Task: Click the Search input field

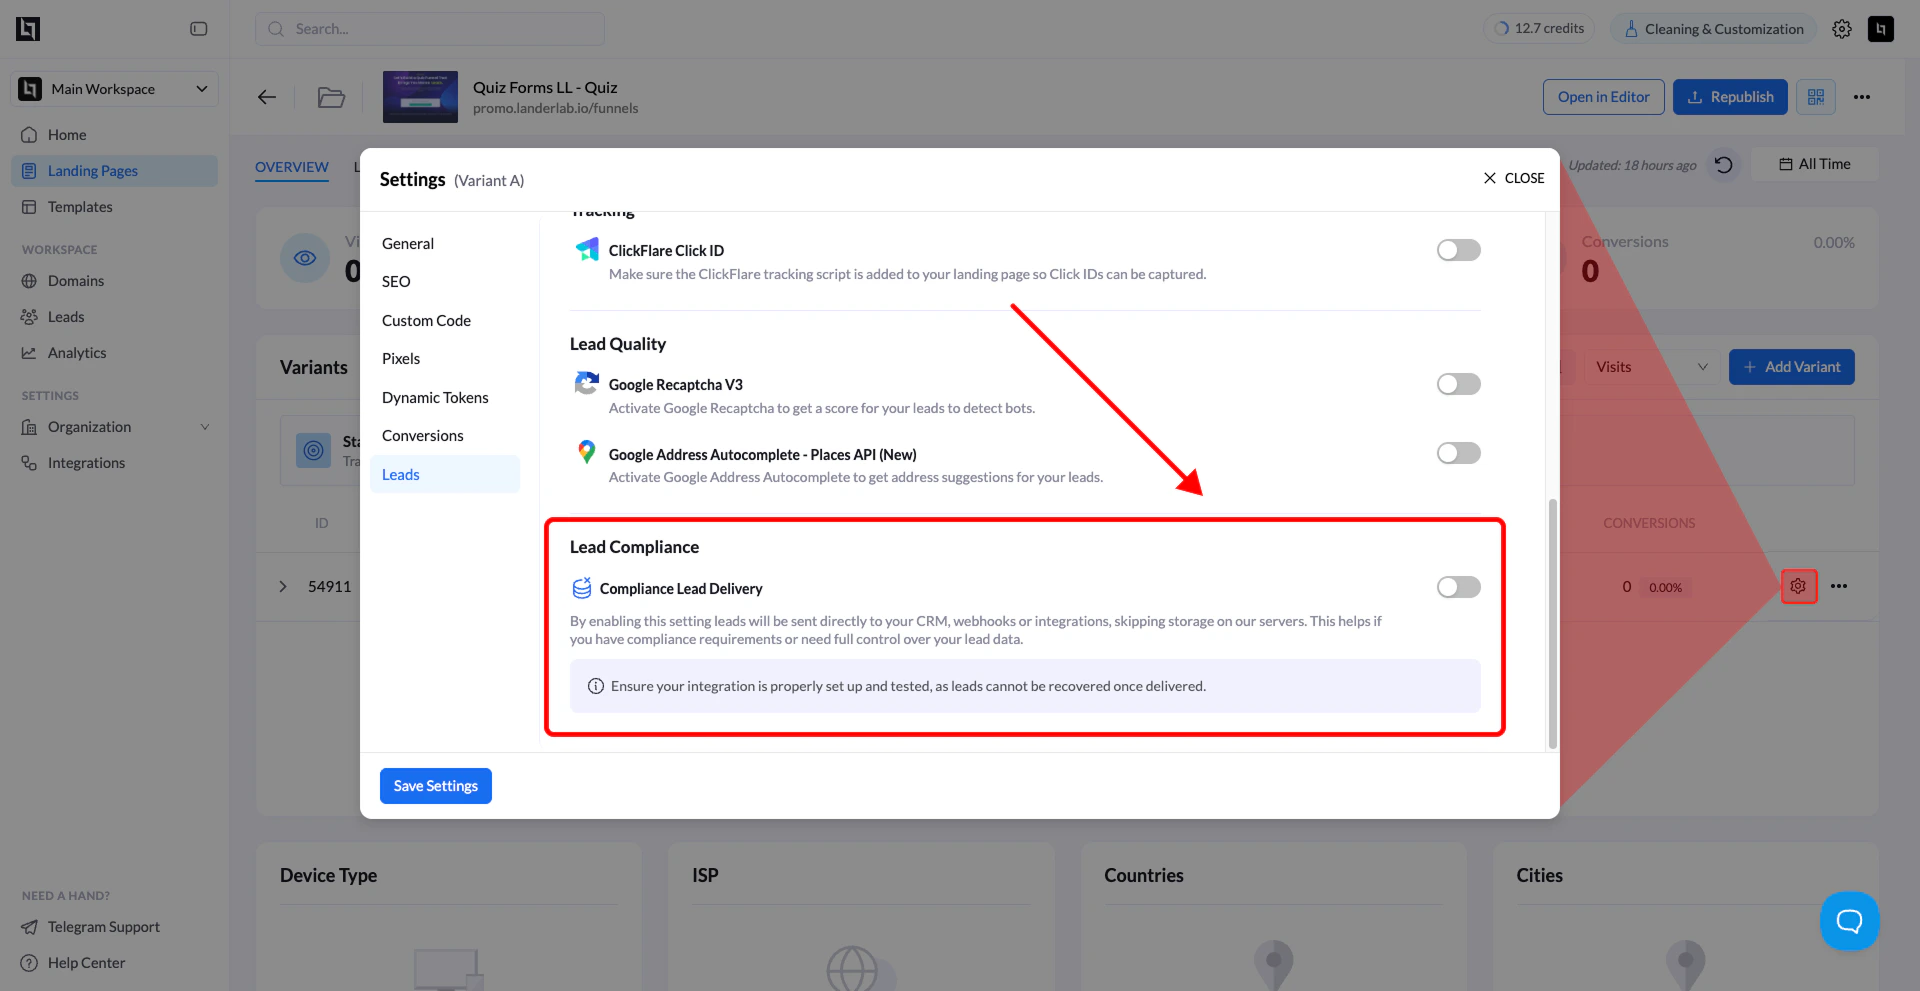Action: point(430,29)
